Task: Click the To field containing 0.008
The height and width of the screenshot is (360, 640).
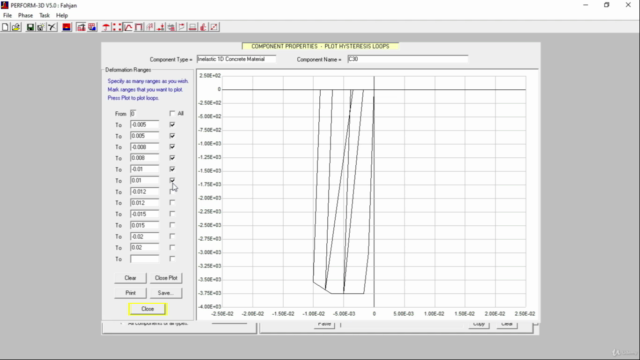Action: [x=144, y=158]
